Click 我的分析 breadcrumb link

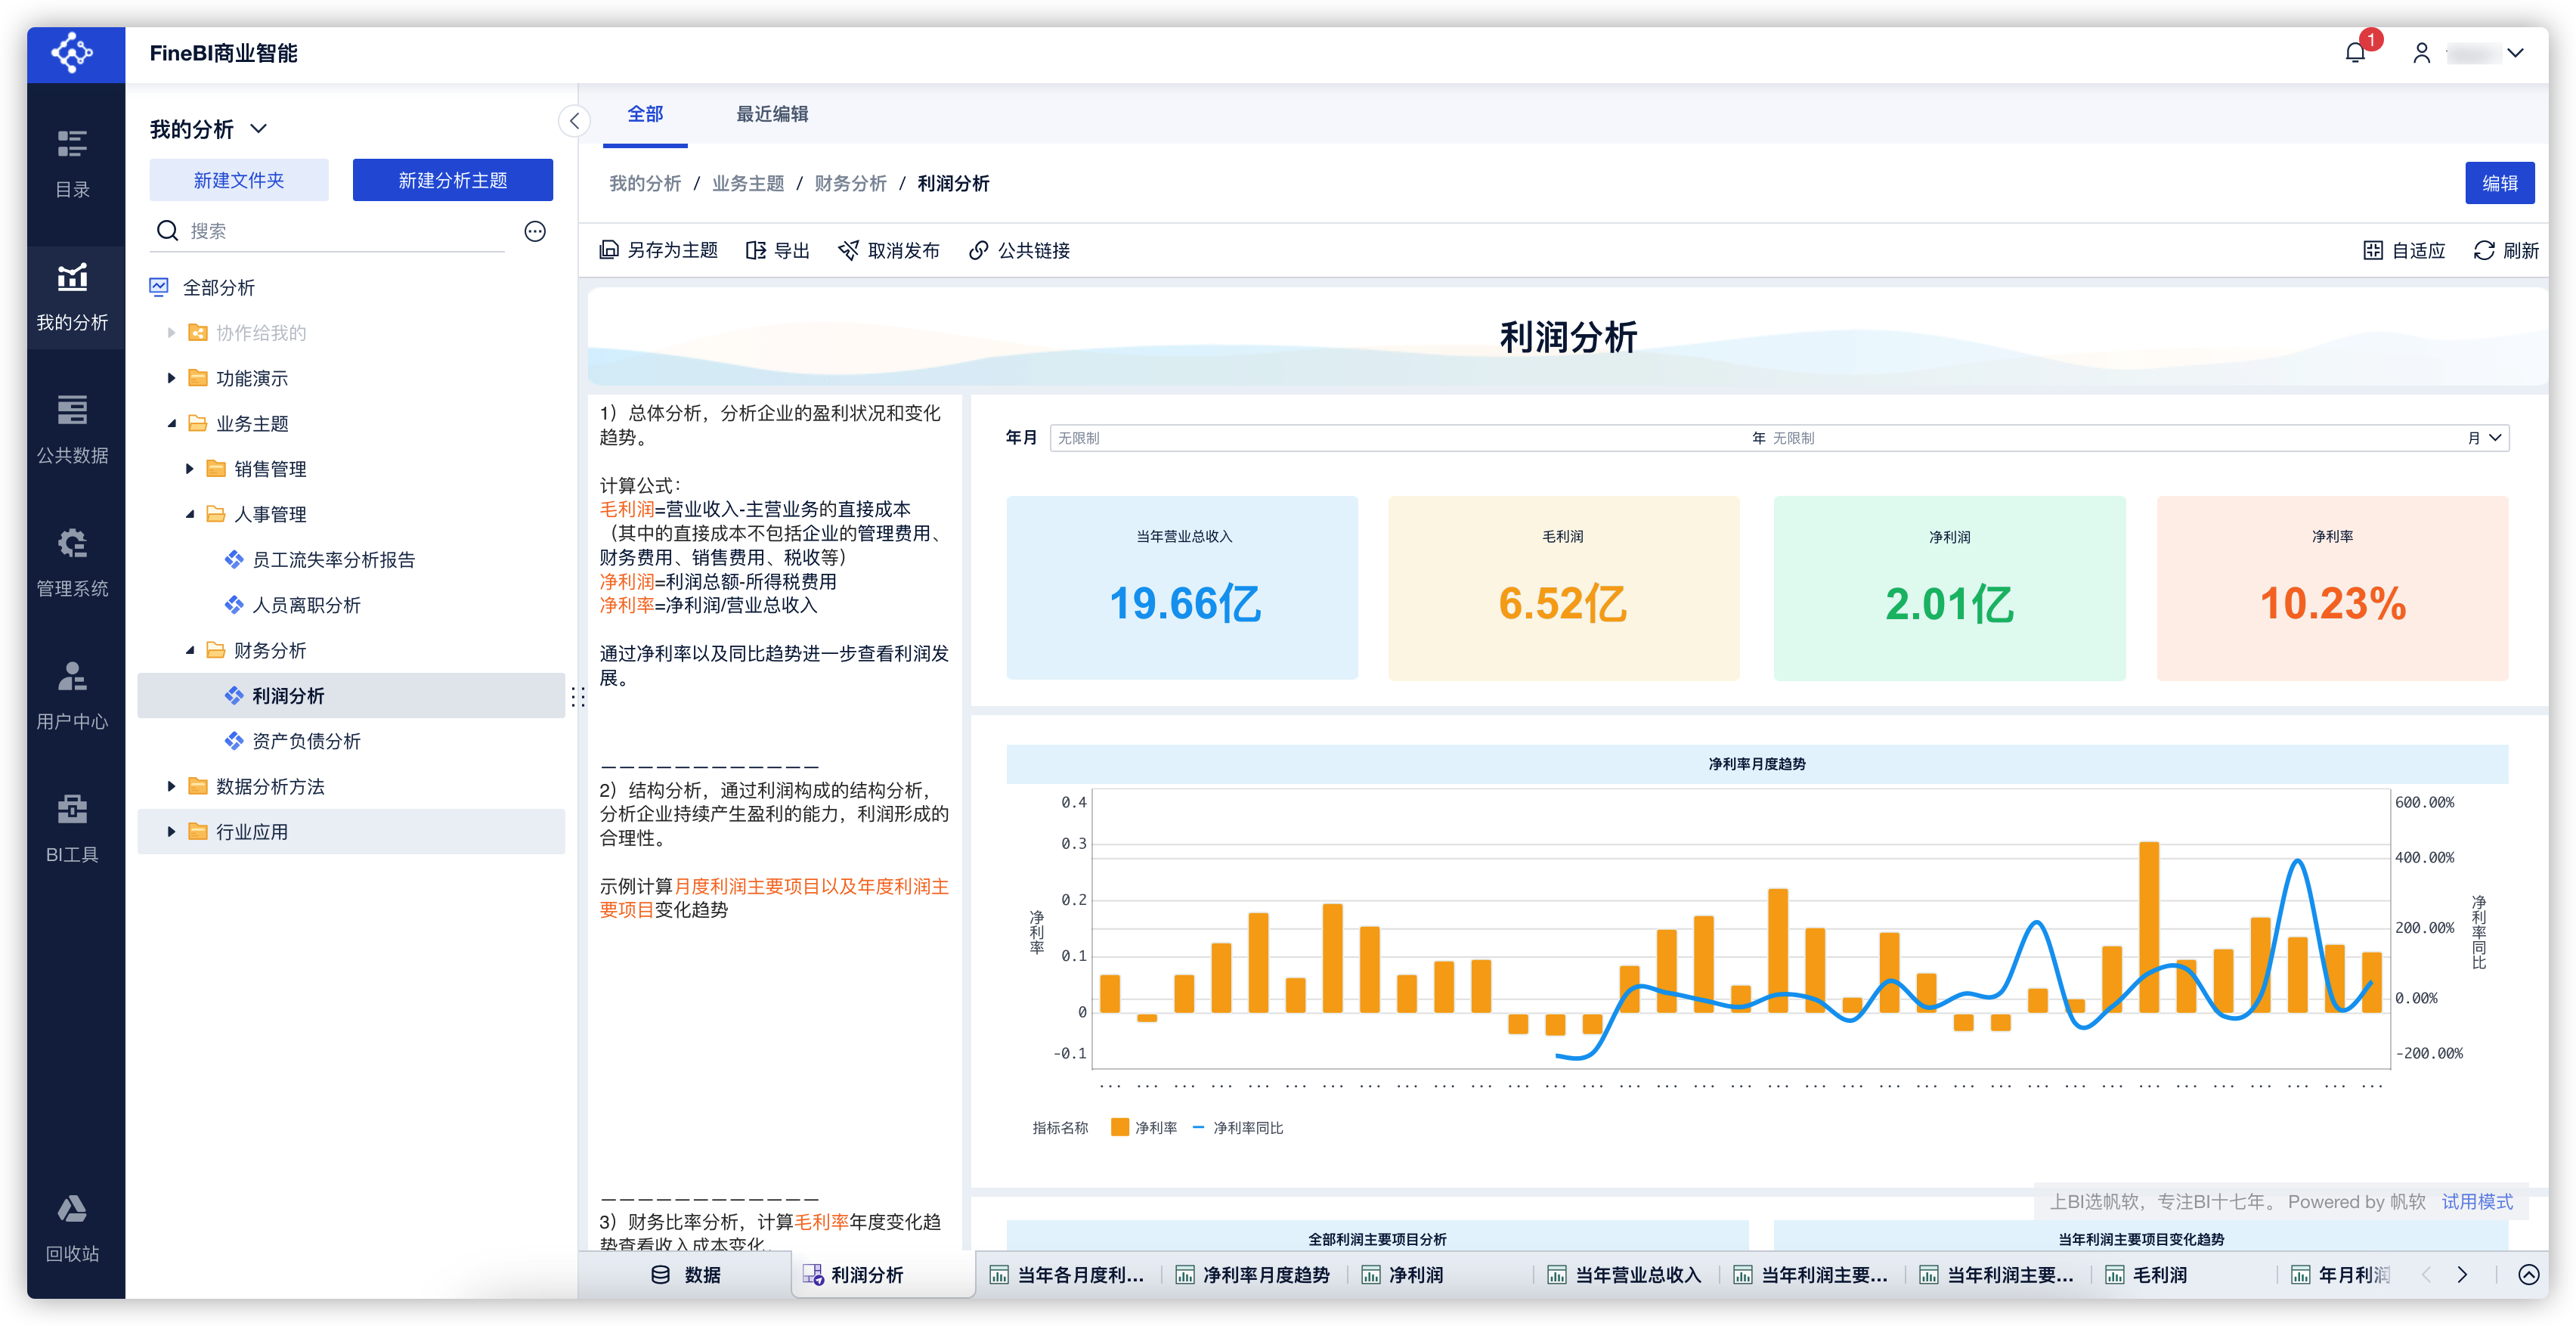(645, 183)
